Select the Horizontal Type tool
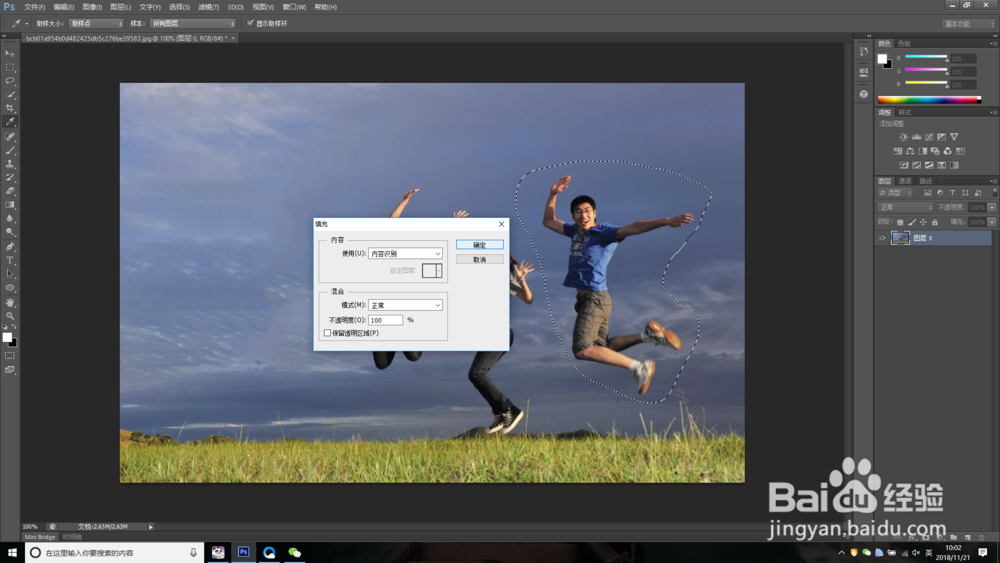Screen dimensions: 1000x563 10,260
